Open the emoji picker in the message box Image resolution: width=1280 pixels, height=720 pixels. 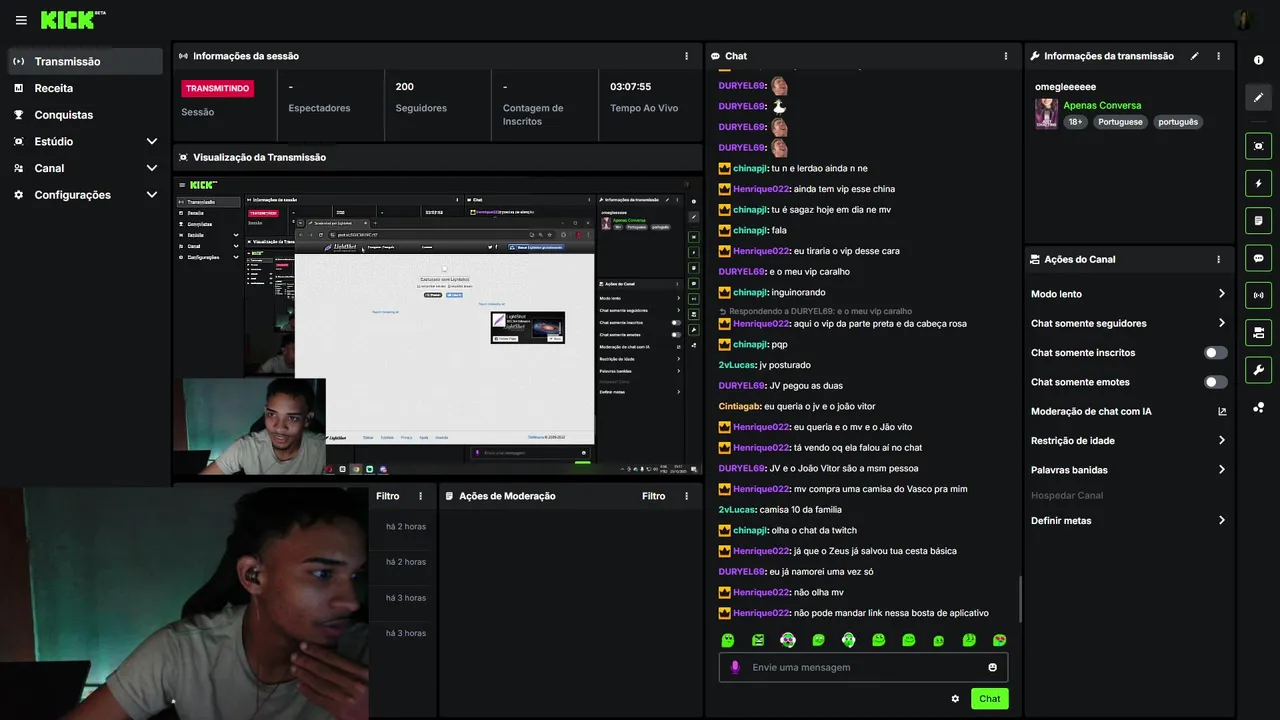[x=993, y=667]
